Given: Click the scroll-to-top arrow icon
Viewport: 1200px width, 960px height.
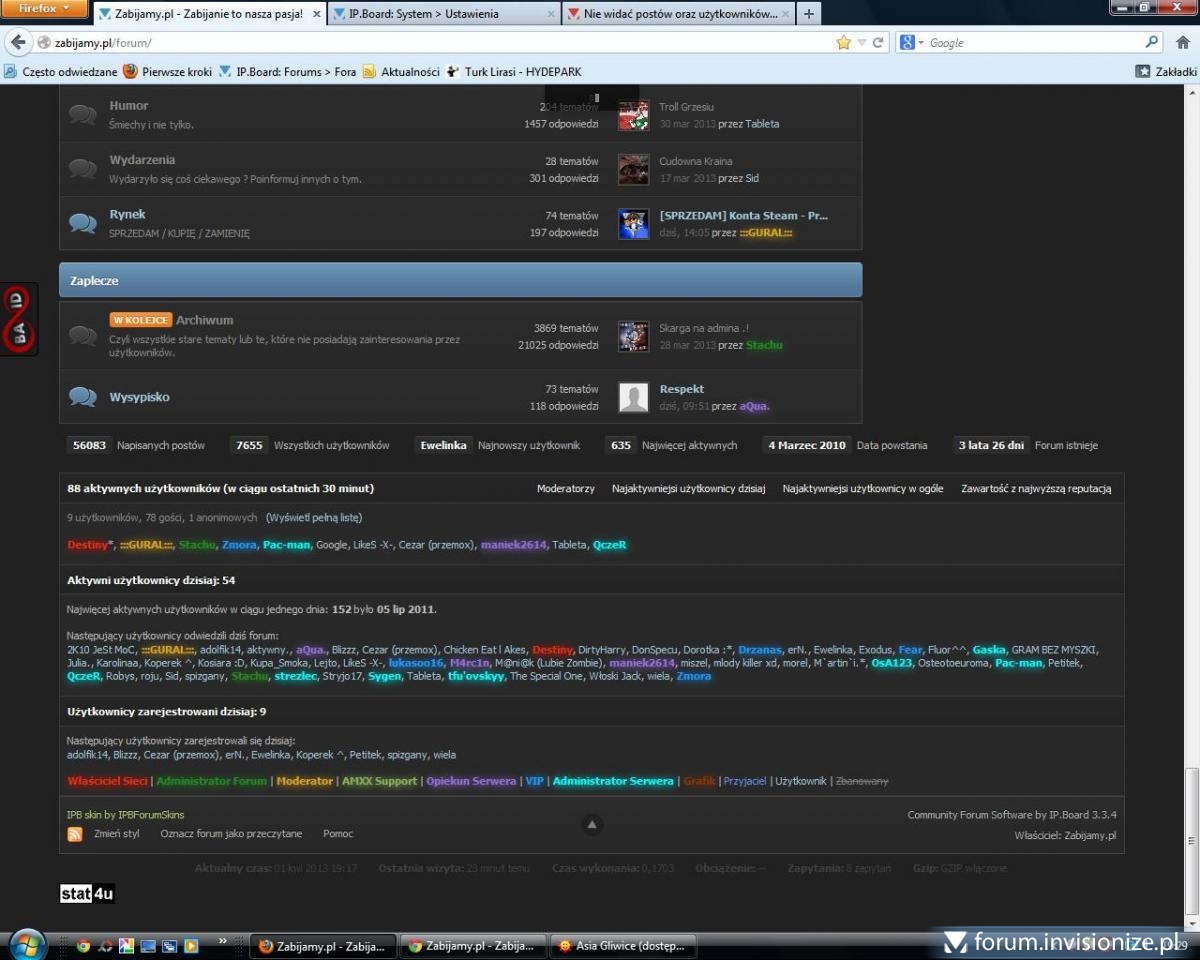Looking at the screenshot, I should point(592,825).
